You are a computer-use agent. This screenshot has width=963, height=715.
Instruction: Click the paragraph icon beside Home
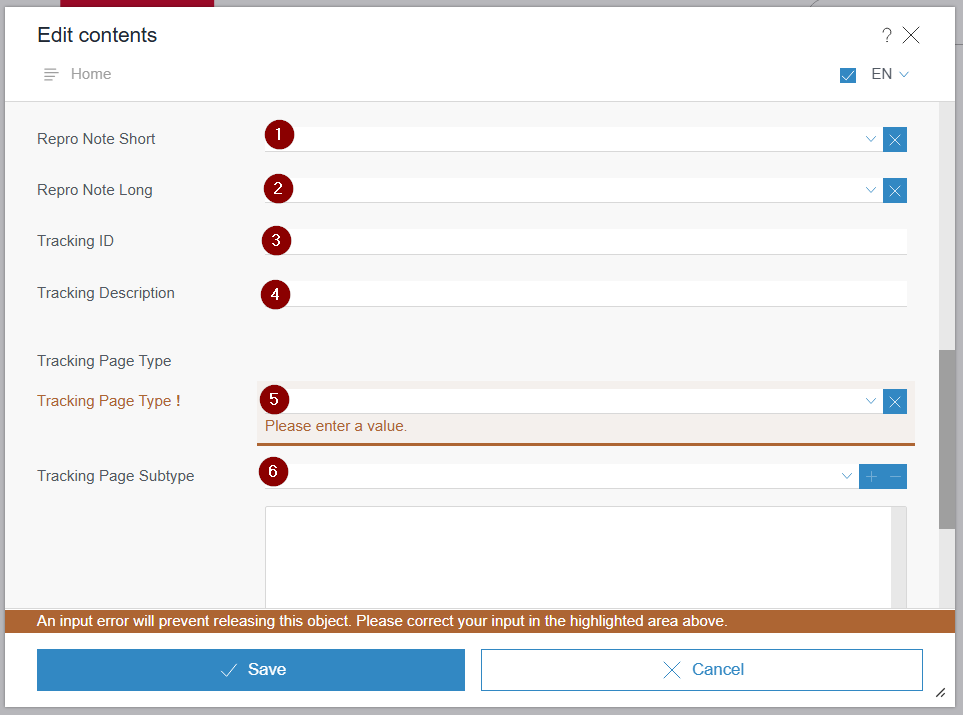tap(51, 74)
